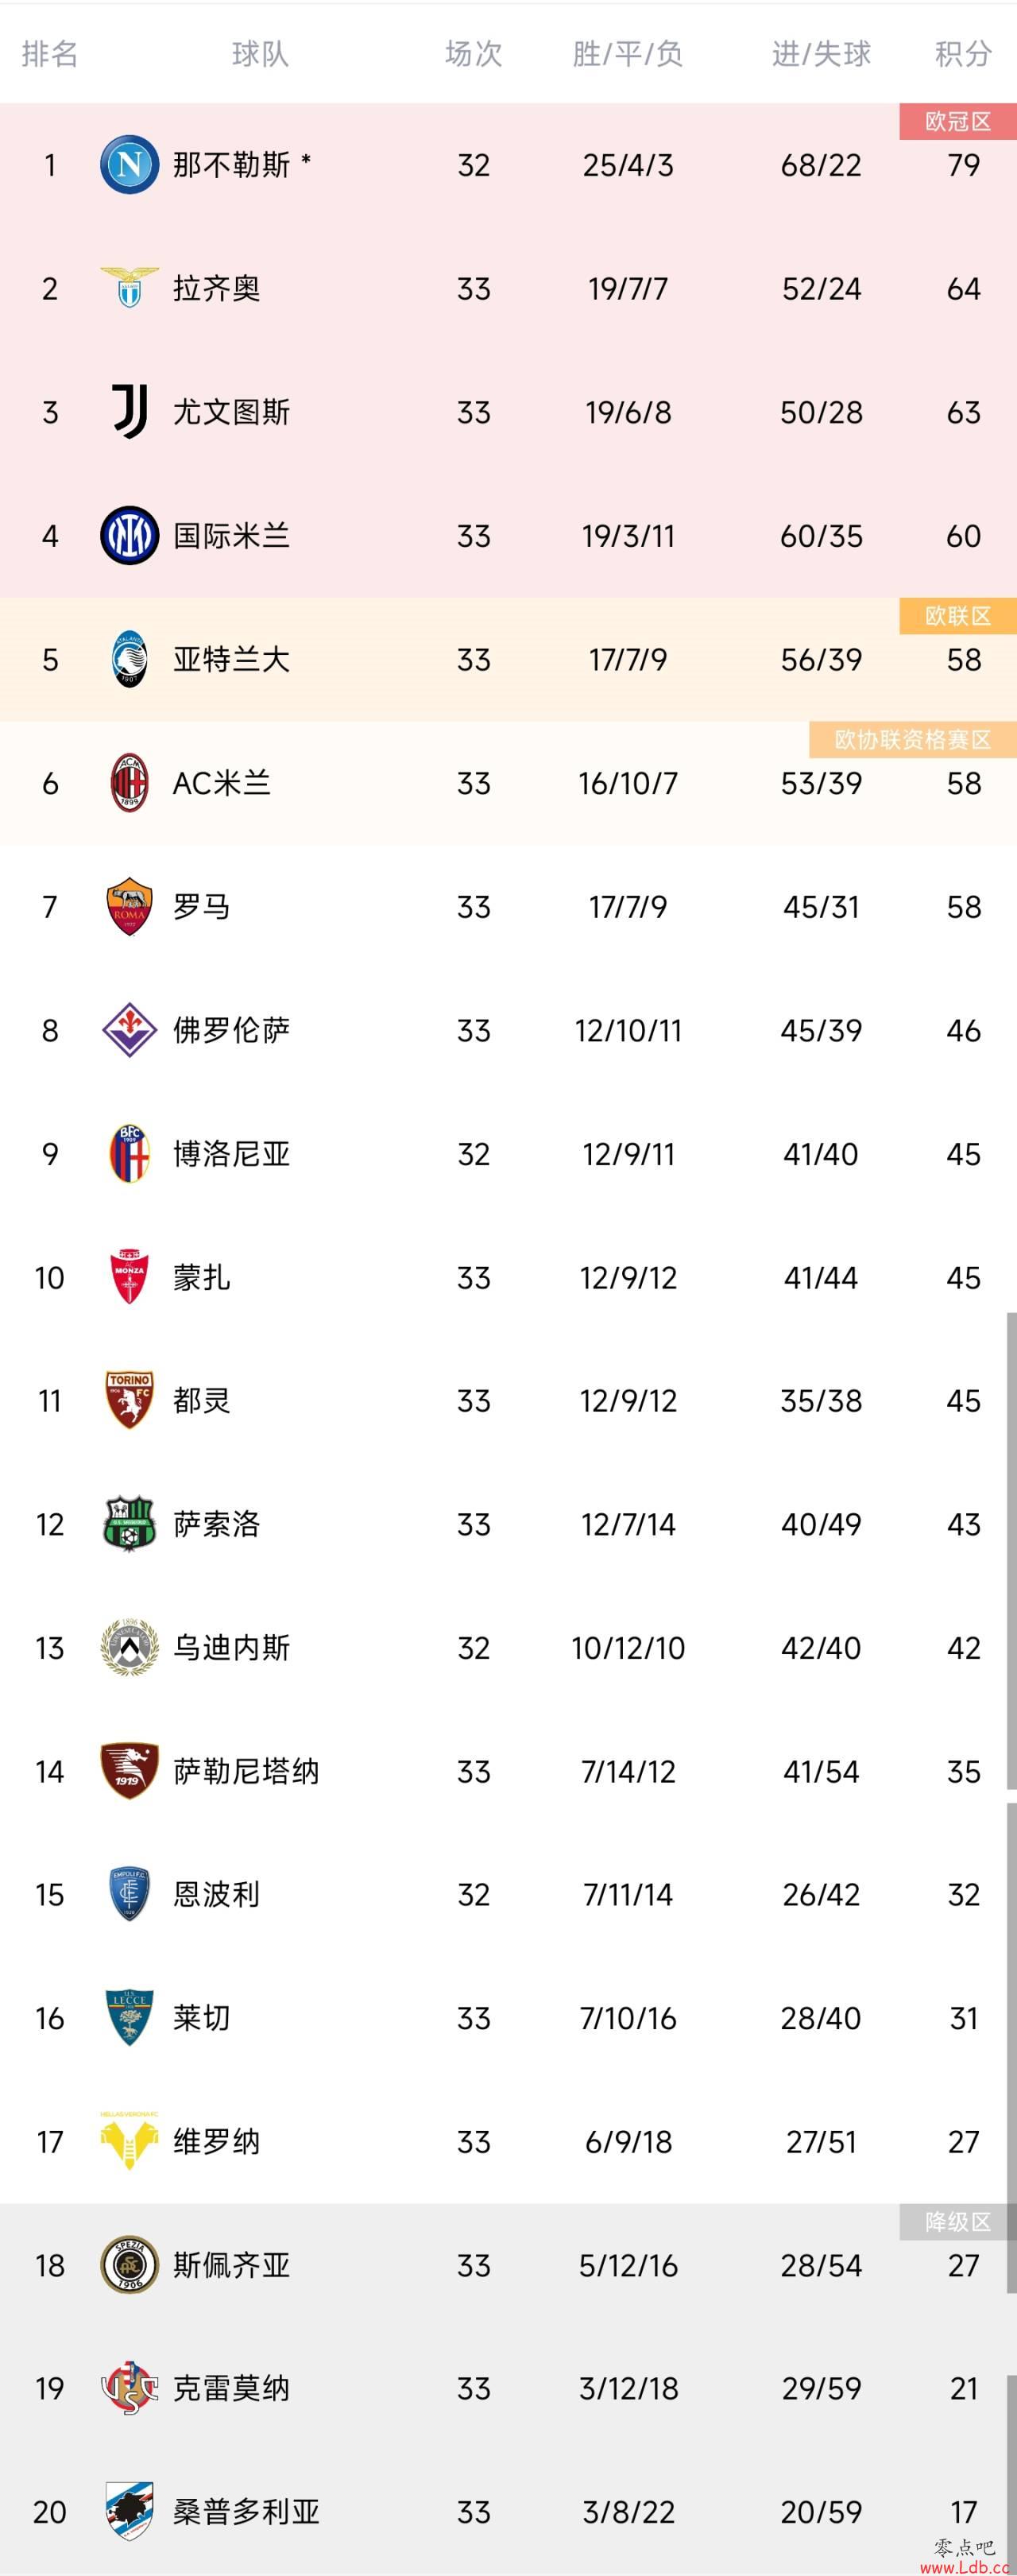Tap the Torino bull crest icon
The width and height of the screenshot is (1017, 2576).
(129, 1400)
